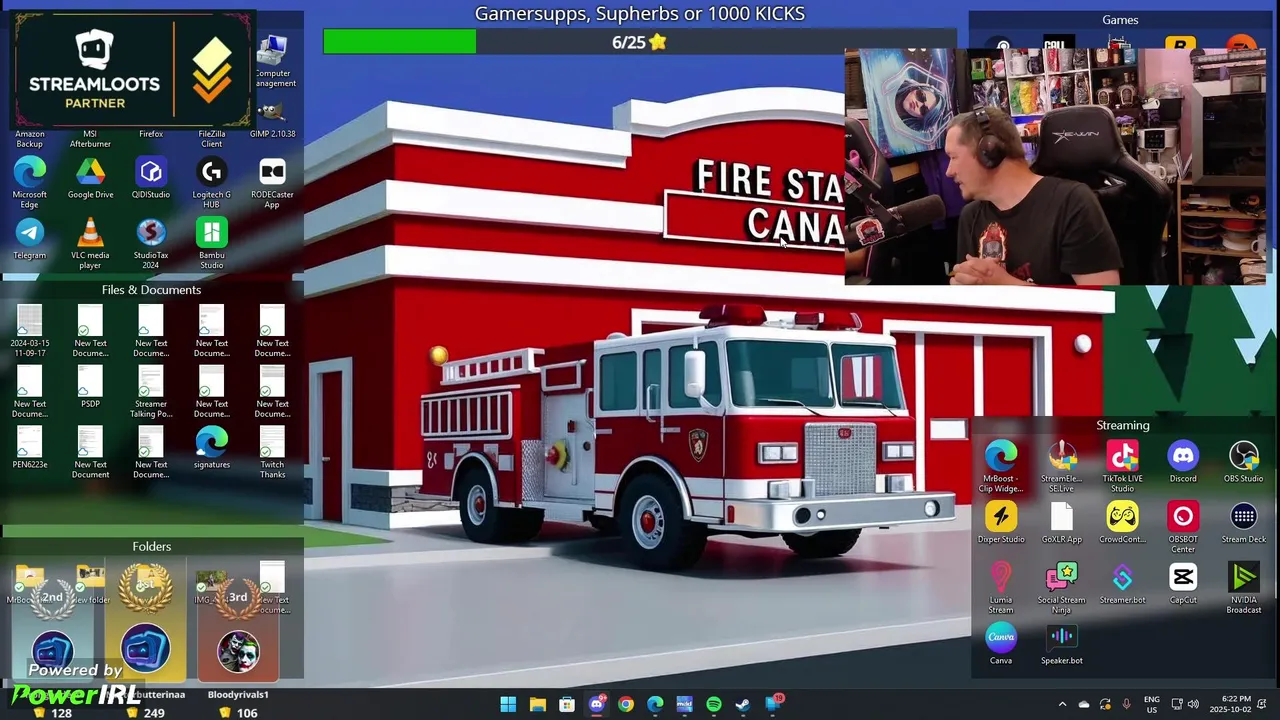The height and width of the screenshot is (720, 1280).
Task: Click the Streamloots Partner banner
Action: 133,69
